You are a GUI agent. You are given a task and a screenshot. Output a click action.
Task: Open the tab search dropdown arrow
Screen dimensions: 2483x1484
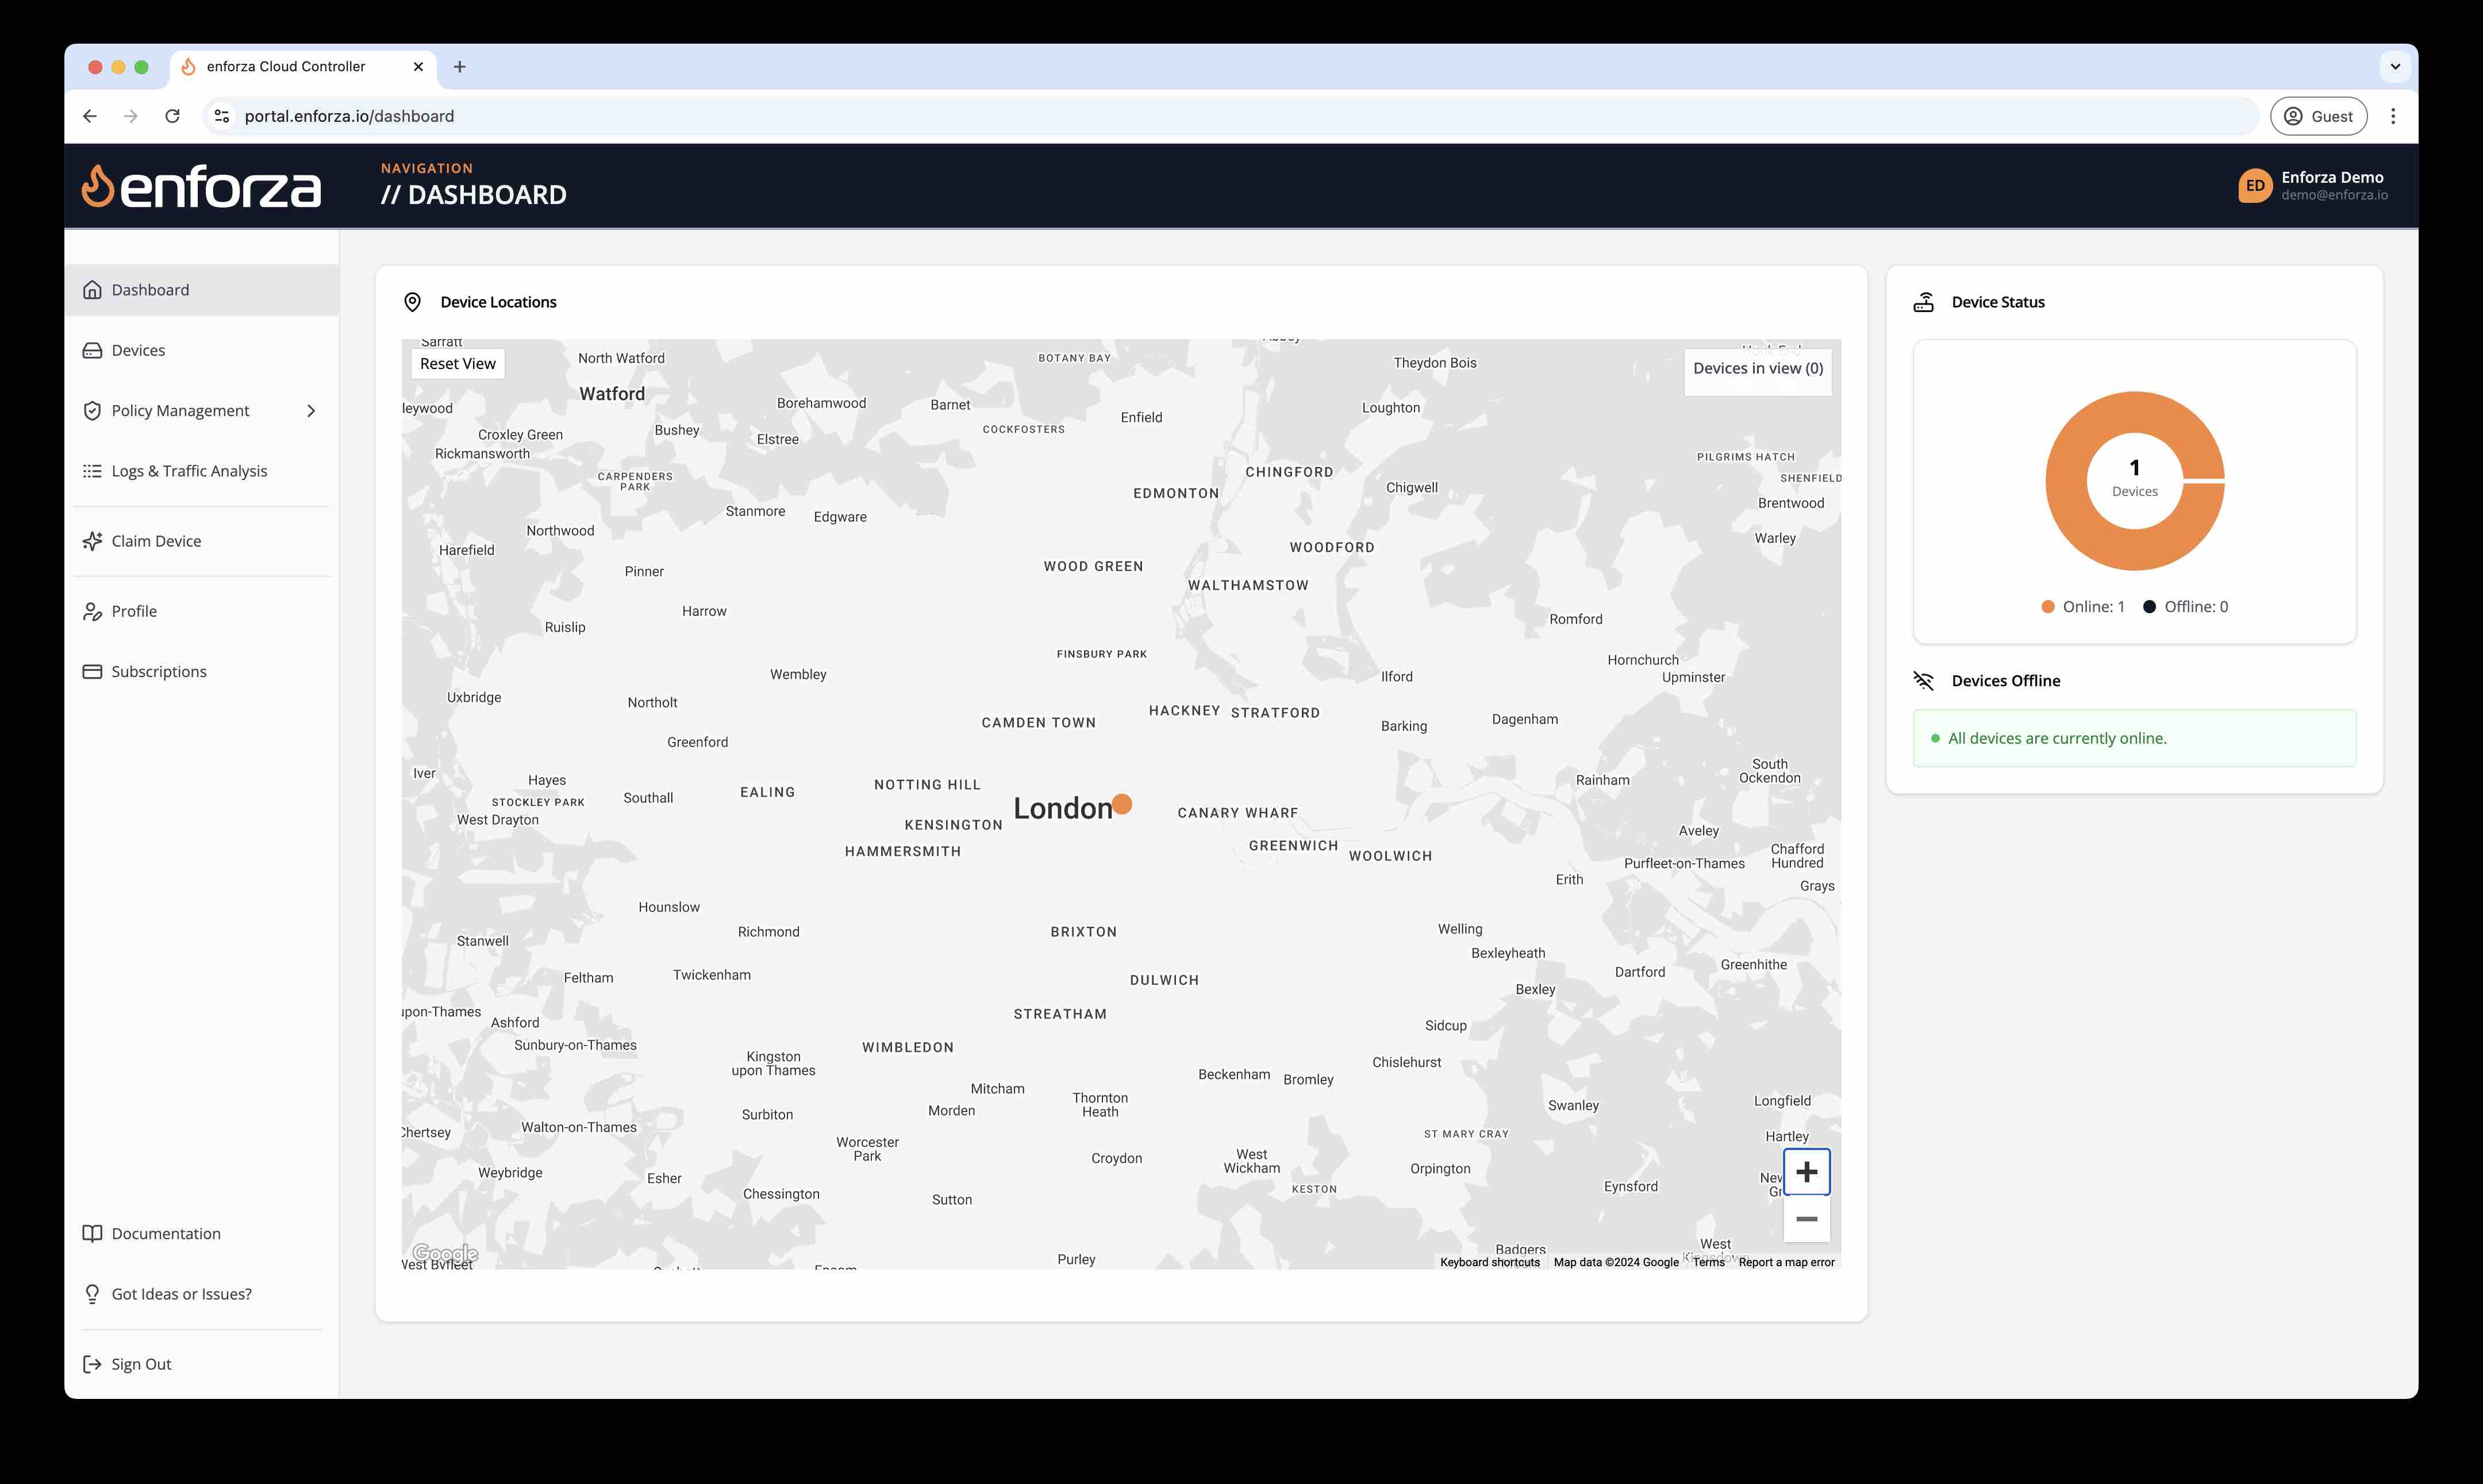(2395, 67)
